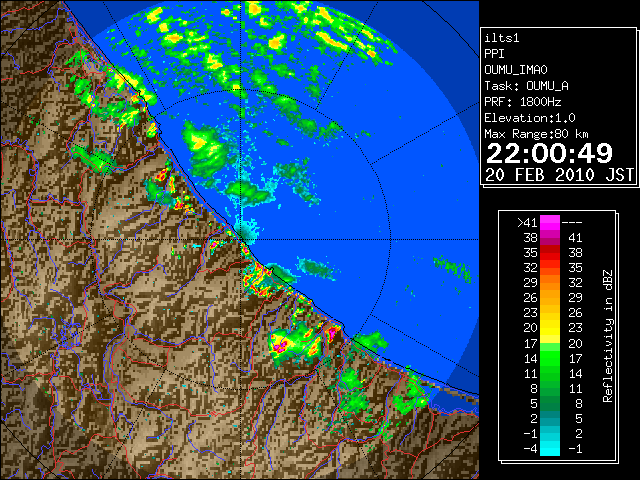Click the 'Elevation:1.0' text
640x480 pixels.
(x=530, y=118)
